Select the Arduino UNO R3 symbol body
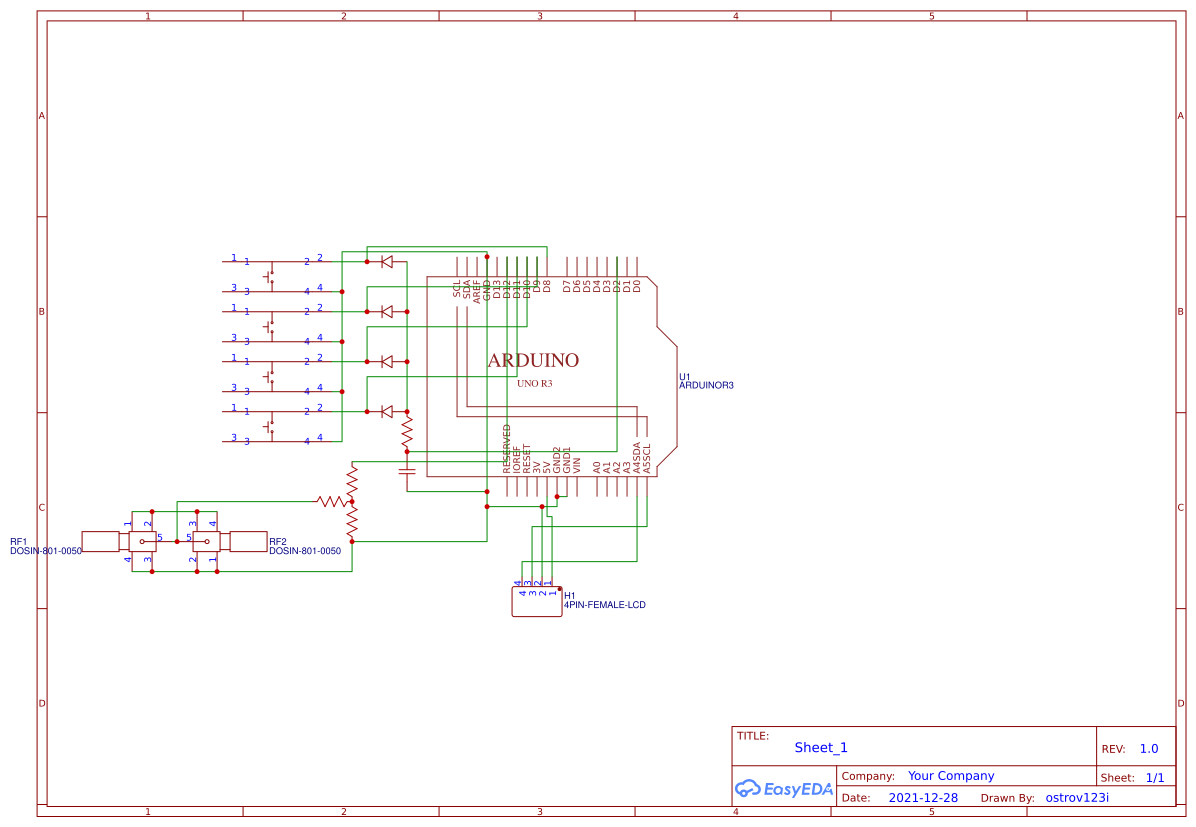The height and width of the screenshot is (827, 1196). 535,360
